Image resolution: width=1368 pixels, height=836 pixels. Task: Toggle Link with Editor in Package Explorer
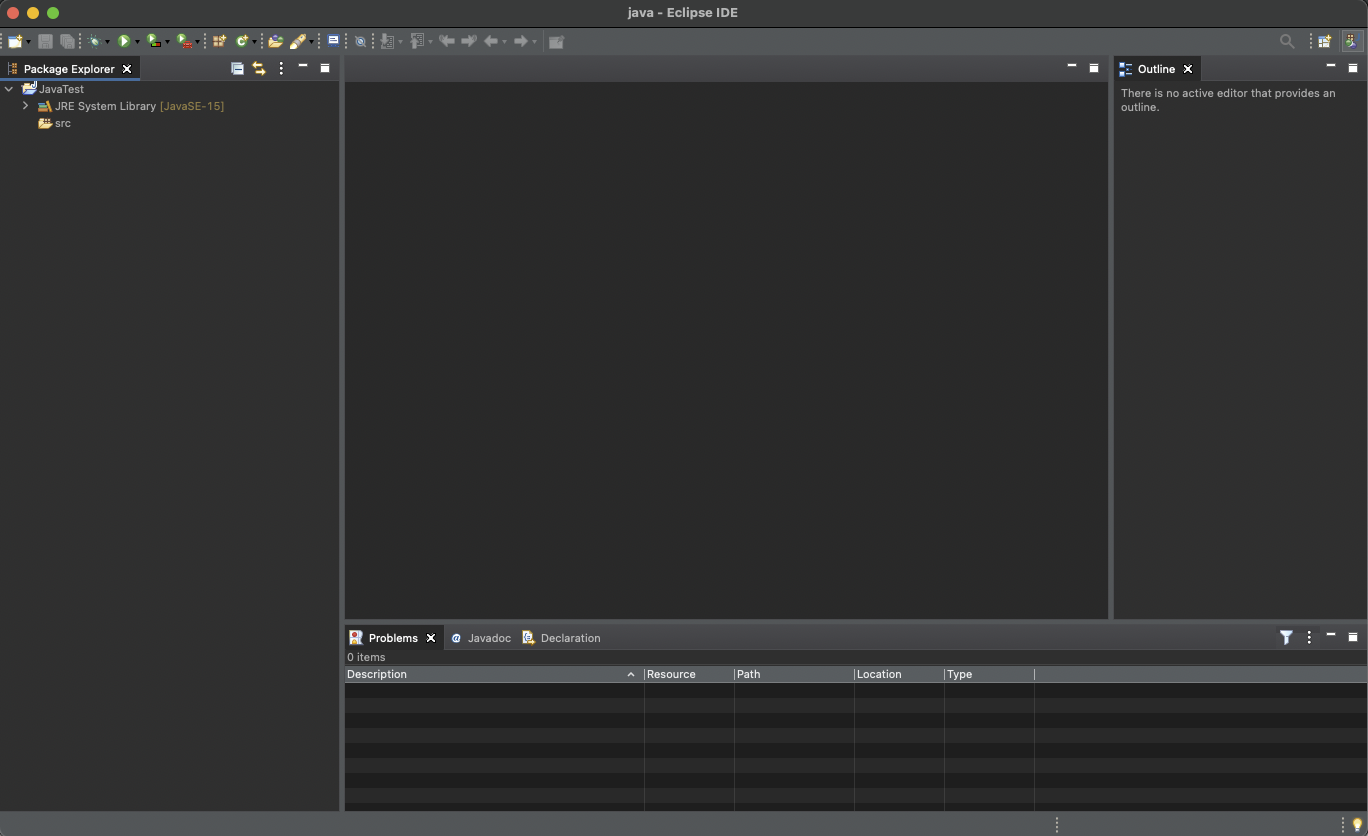click(x=259, y=68)
